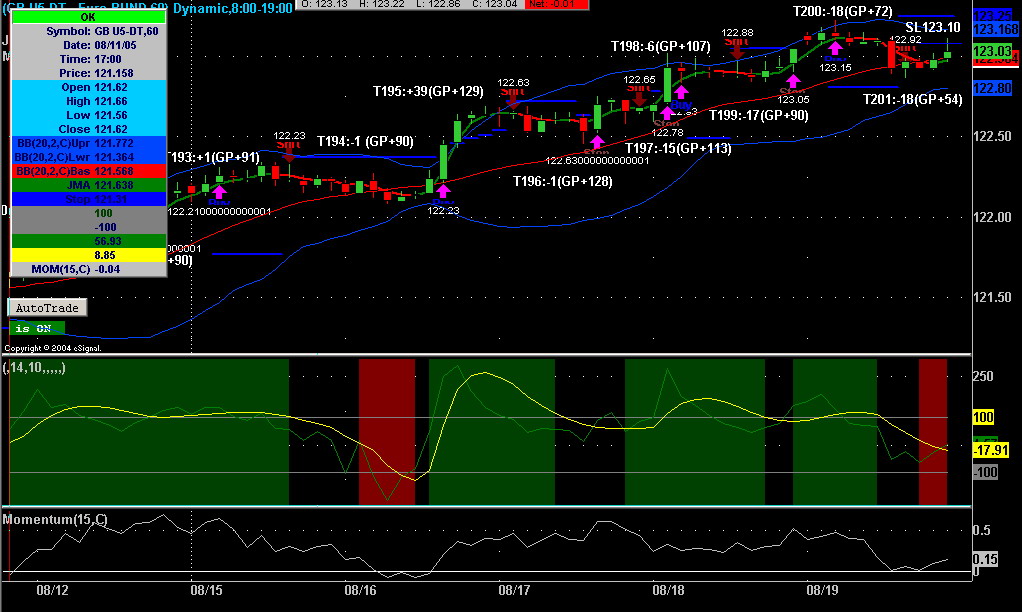Click the blue 'Stop 121.31' row

[89, 199]
